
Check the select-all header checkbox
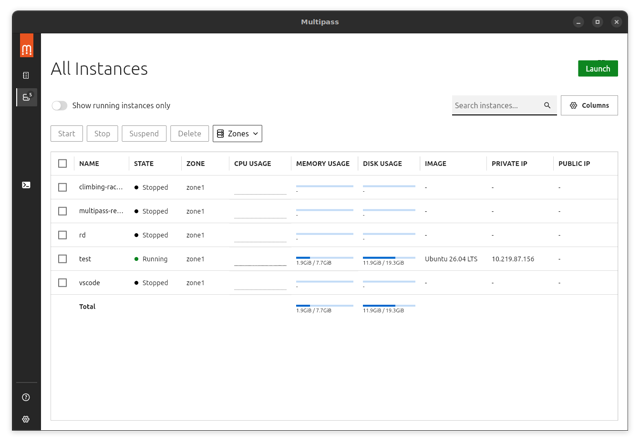pyautogui.click(x=62, y=164)
